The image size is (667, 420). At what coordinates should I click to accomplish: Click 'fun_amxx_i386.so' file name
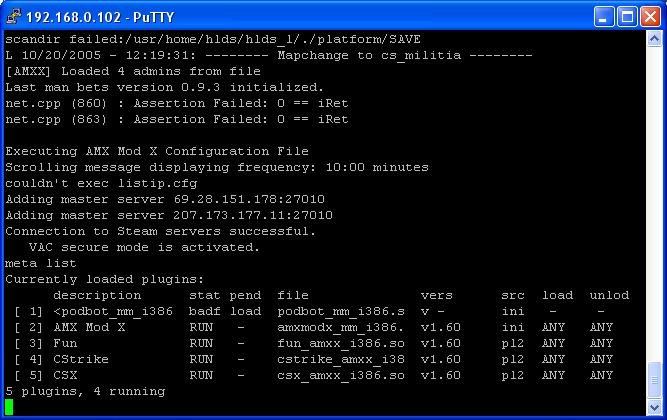point(341,343)
